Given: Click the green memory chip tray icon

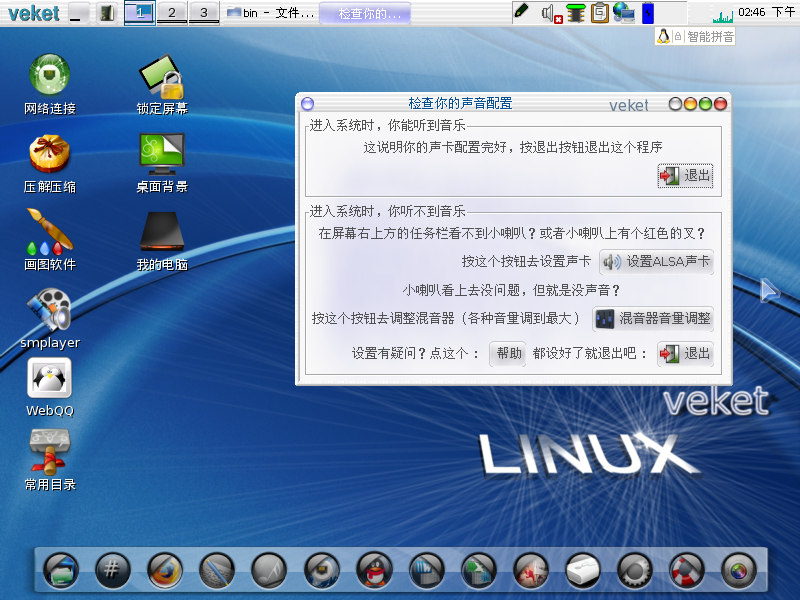Looking at the screenshot, I should coord(576,13).
